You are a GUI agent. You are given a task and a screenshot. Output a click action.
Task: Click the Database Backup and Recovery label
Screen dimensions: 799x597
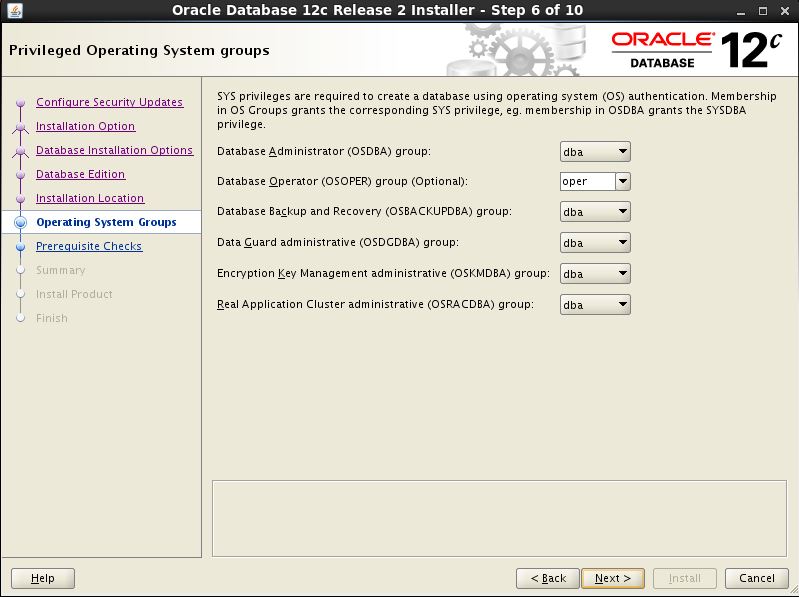point(364,211)
